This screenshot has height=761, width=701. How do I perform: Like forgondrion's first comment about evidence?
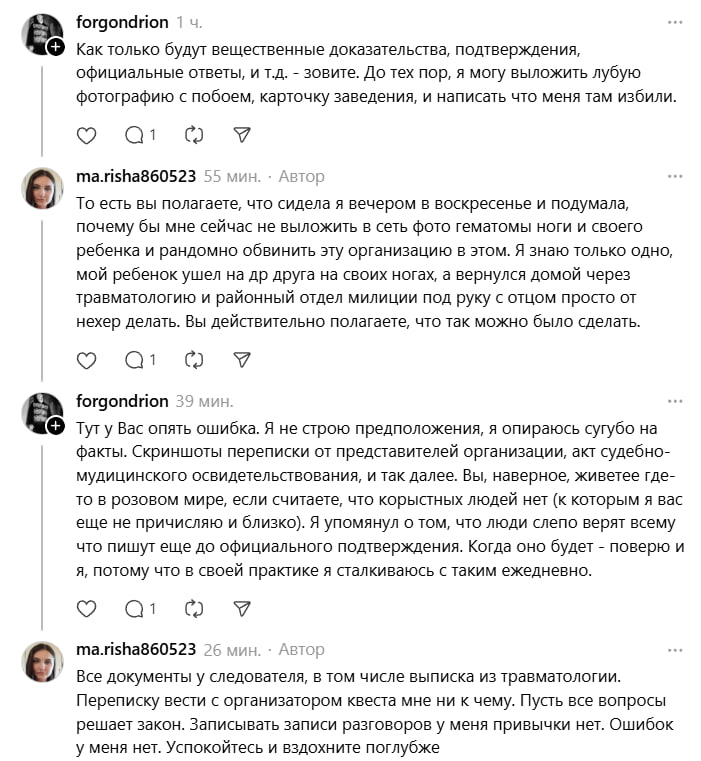coord(87,134)
